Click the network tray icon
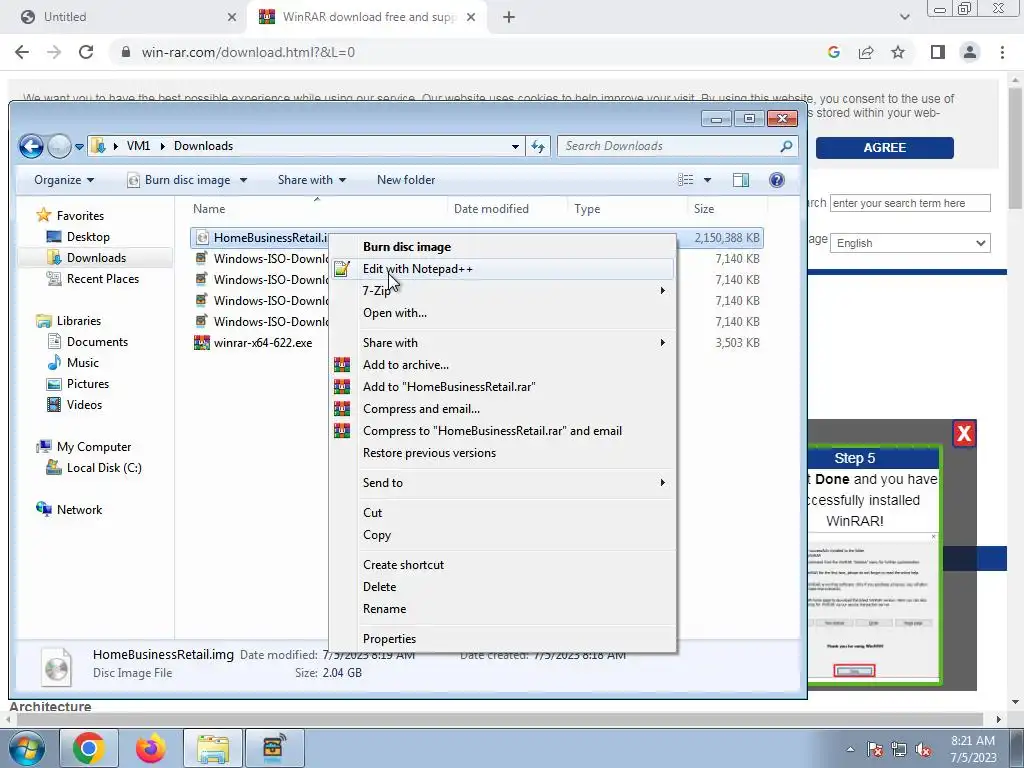Image resolution: width=1024 pixels, height=768 pixels. tap(899, 750)
